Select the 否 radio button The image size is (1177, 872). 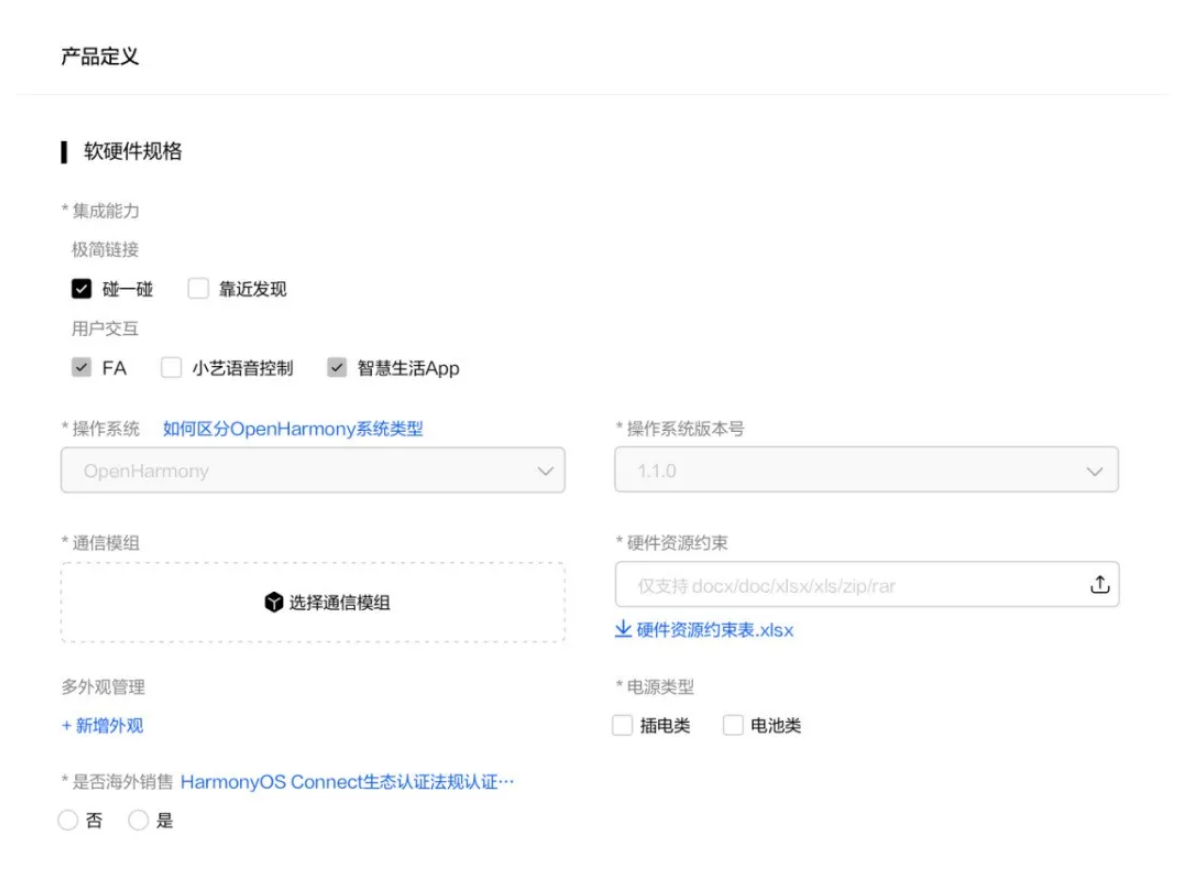click(x=67, y=820)
